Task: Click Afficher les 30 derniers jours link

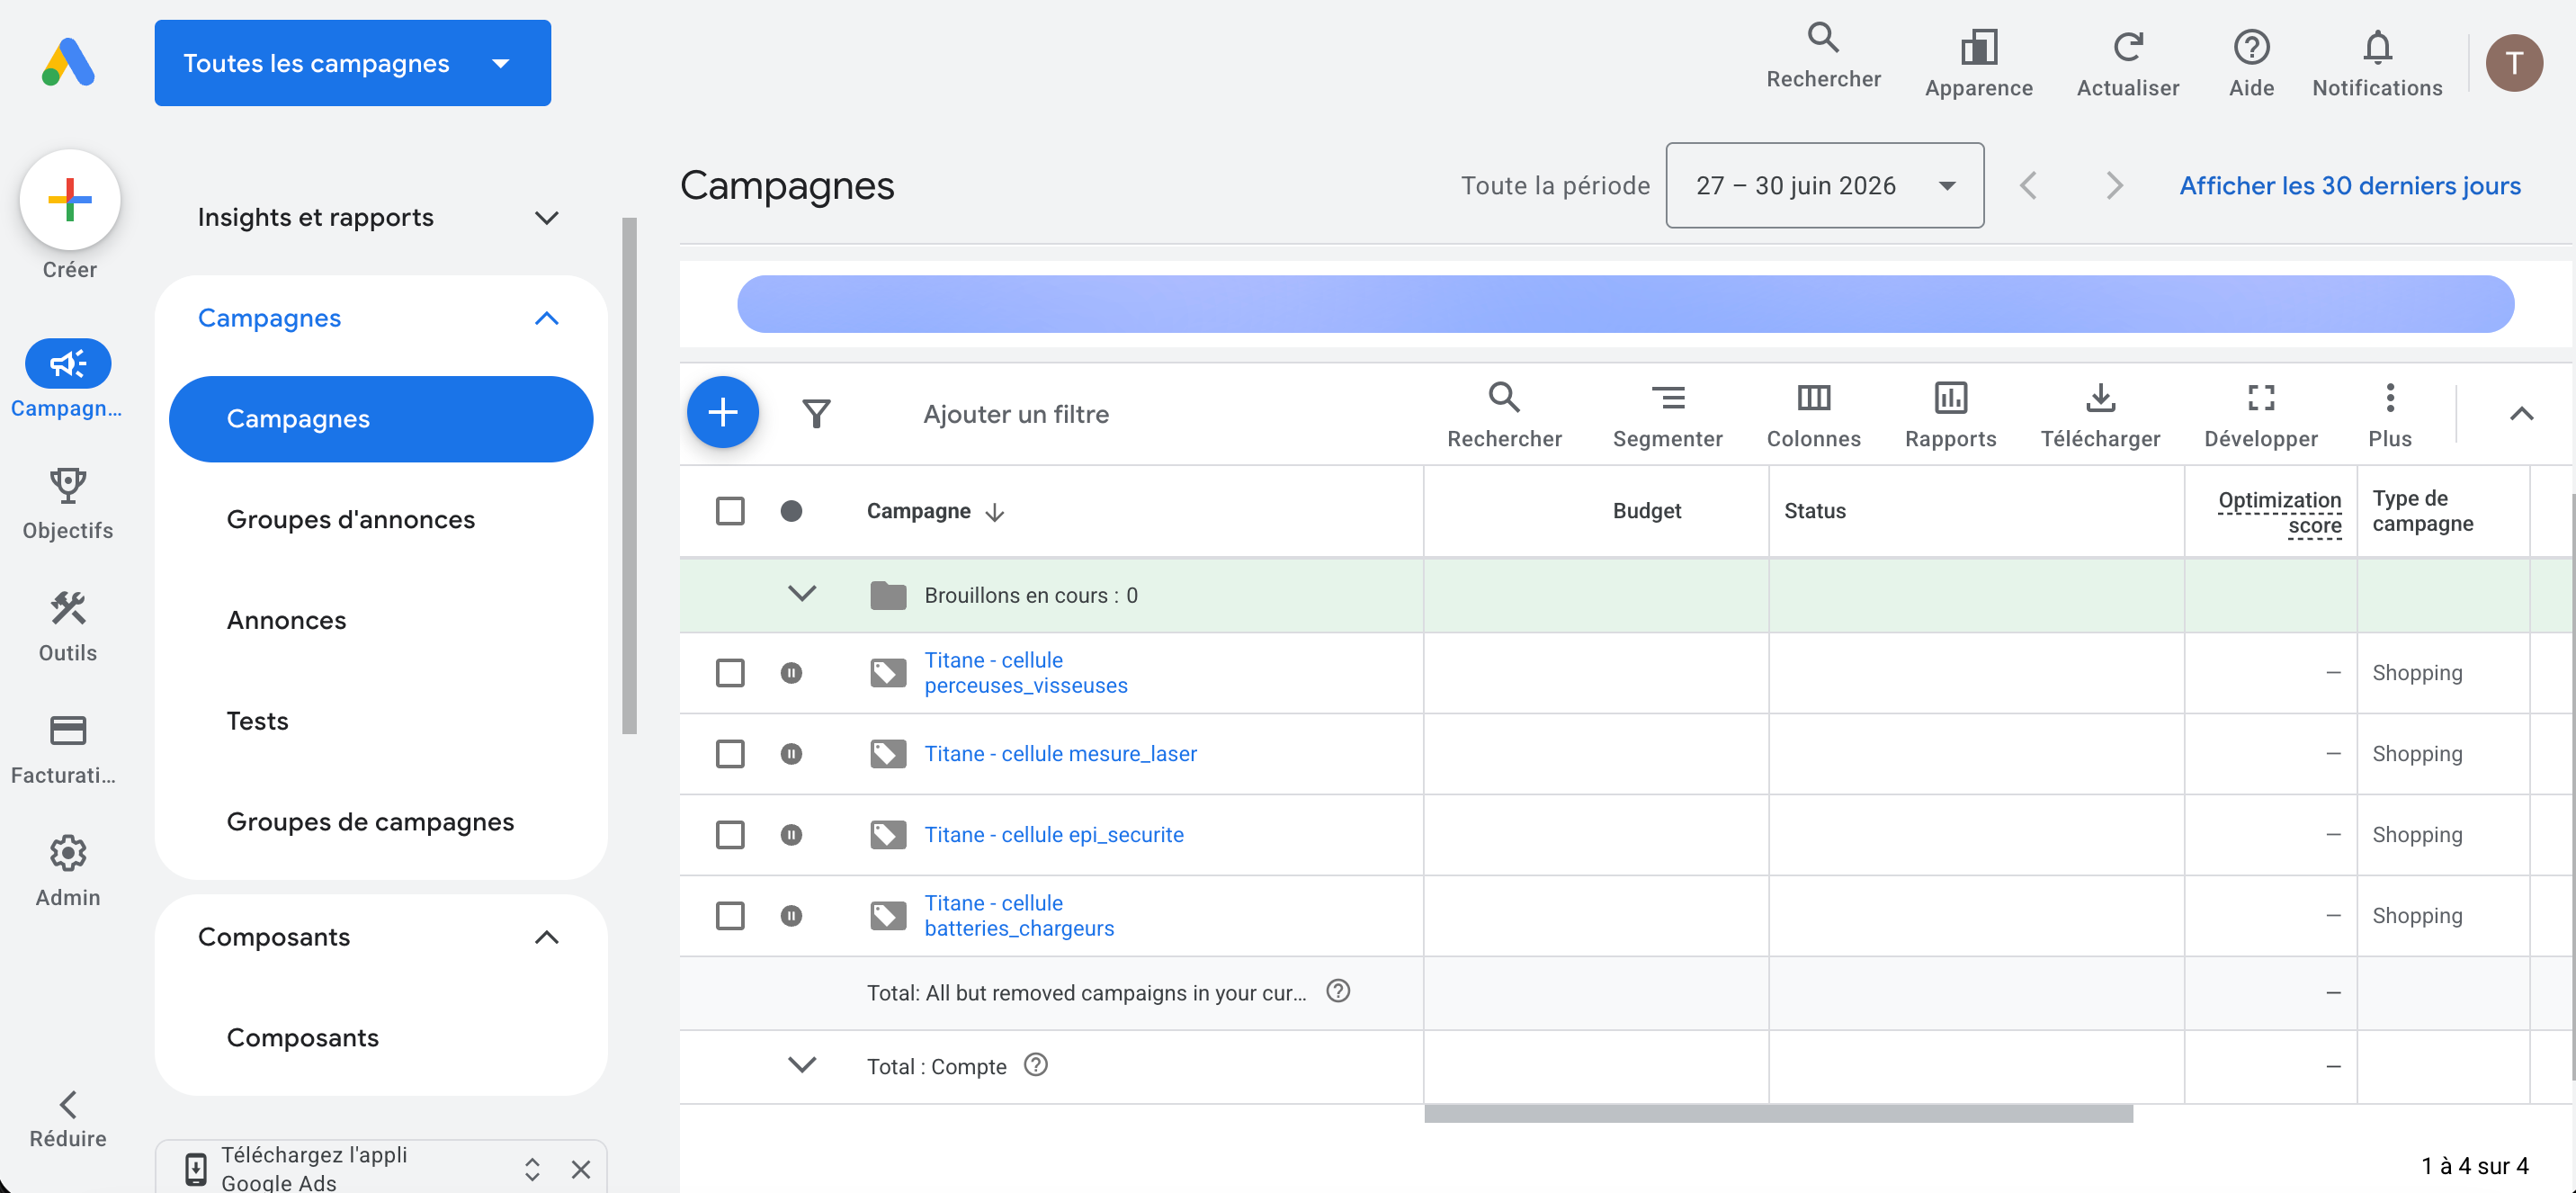Action: [2349, 186]
